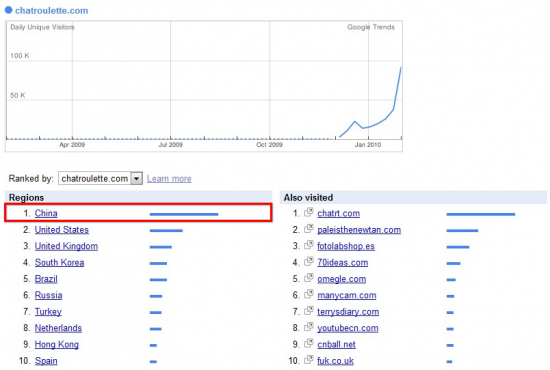Viewport: 550px width, 370px height.
Task: Click the external icon beside 70ideas.com
Action: pos(309,261)
